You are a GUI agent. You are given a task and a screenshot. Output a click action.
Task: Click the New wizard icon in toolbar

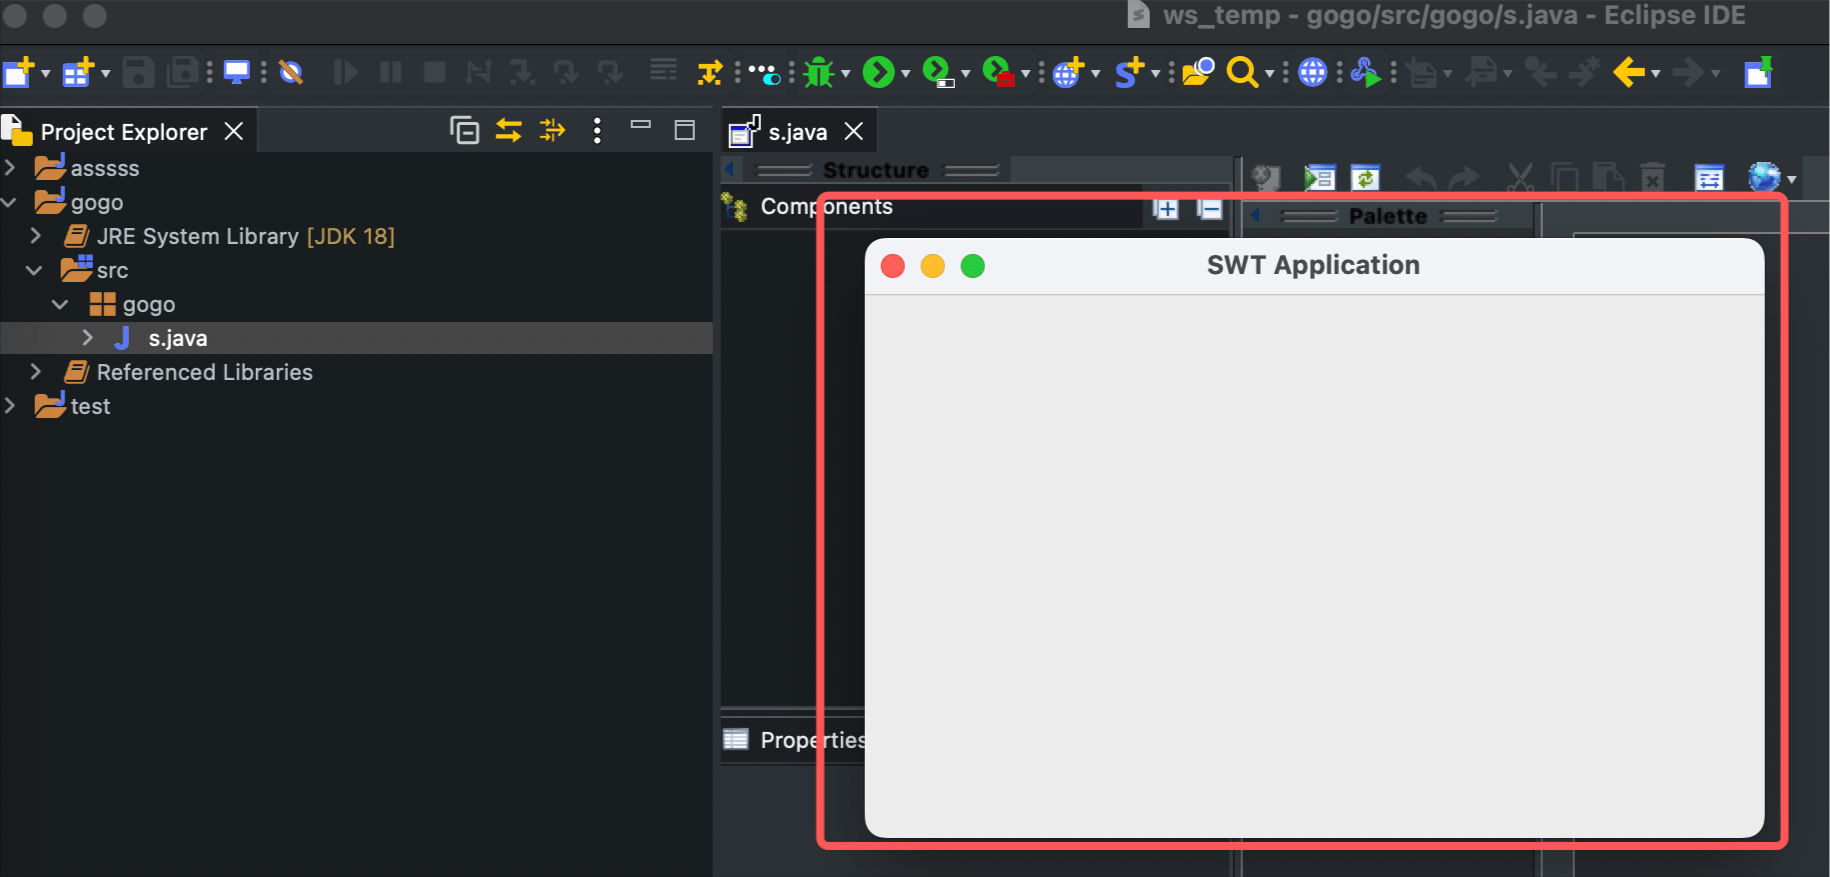[18, 72]
